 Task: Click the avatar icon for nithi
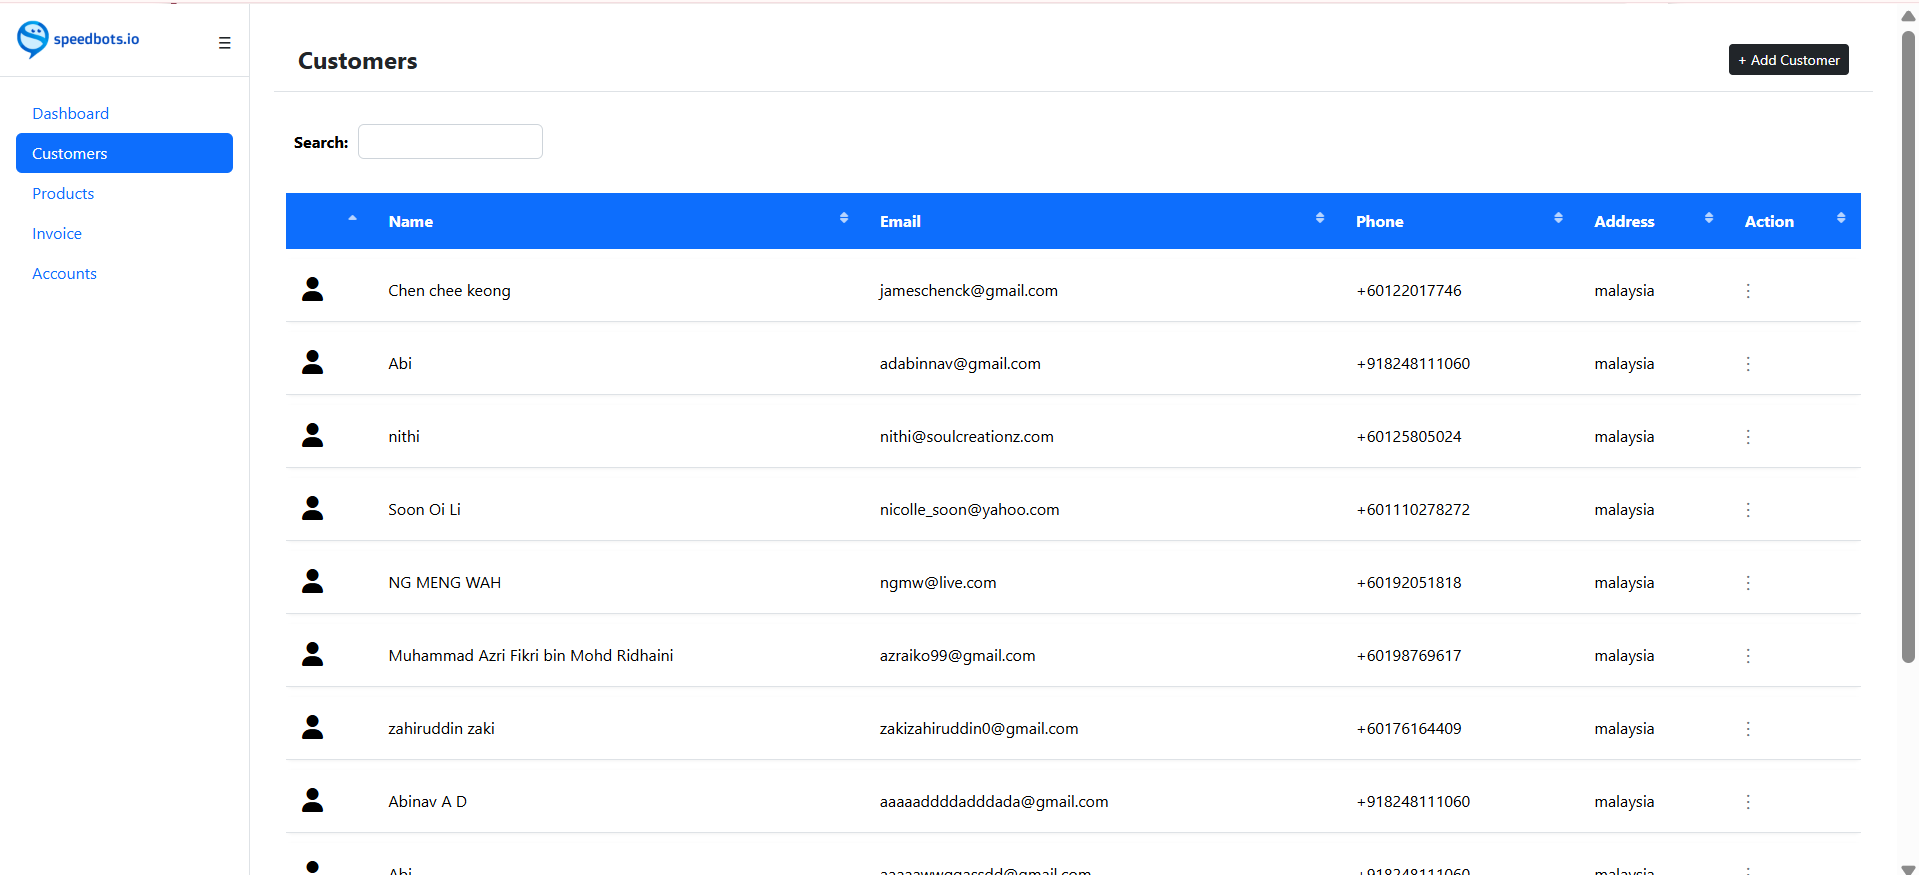pos(313,436)
